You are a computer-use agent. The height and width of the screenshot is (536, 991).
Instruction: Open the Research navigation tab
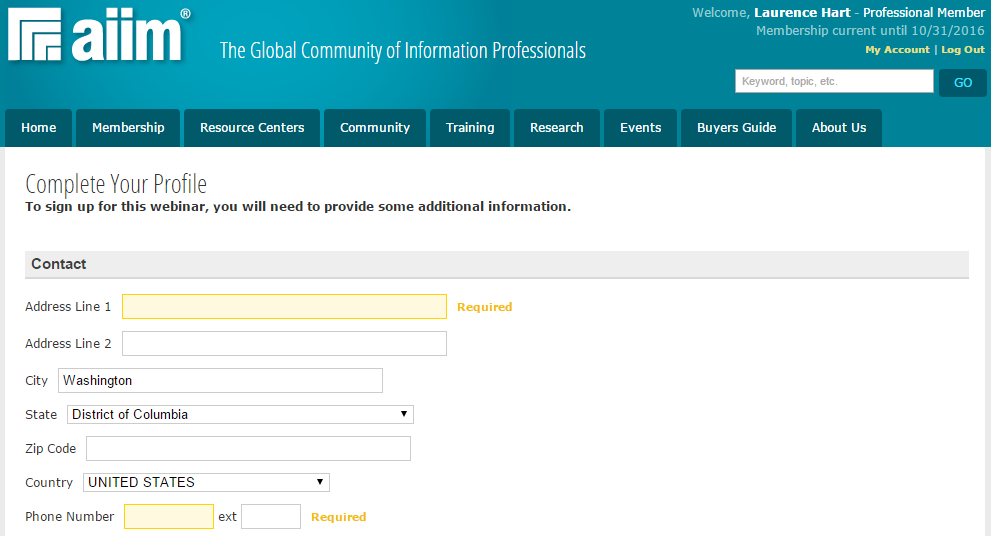click(557, 128)
